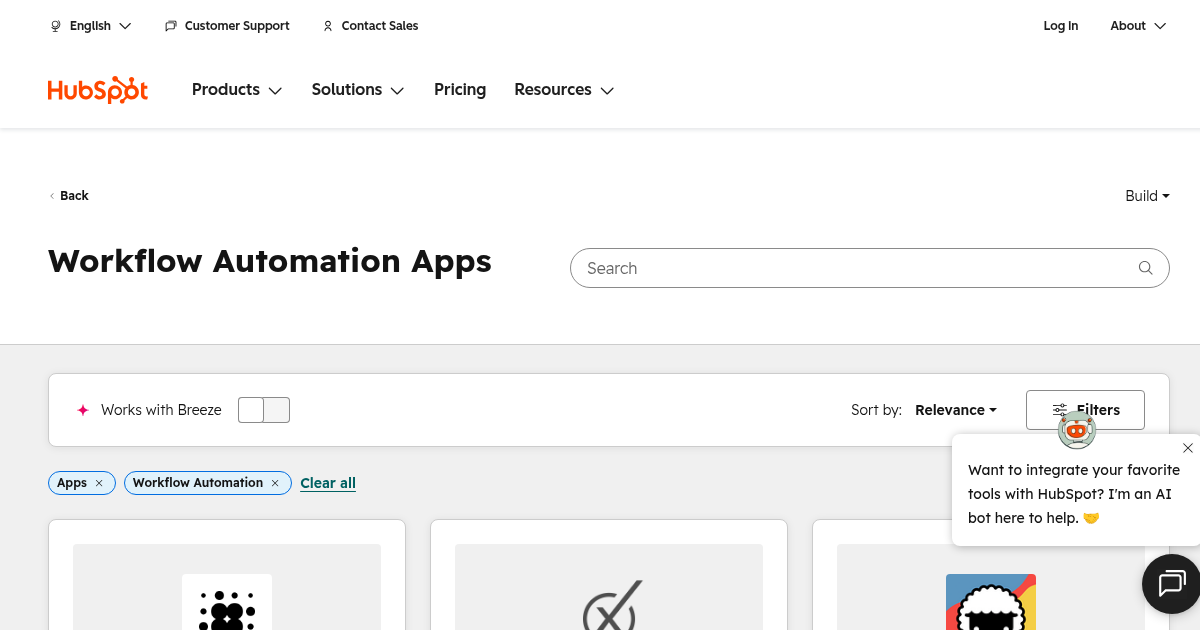Expand the About menu
This screenshot has width=1200, height=630.
click(1138, 26)
